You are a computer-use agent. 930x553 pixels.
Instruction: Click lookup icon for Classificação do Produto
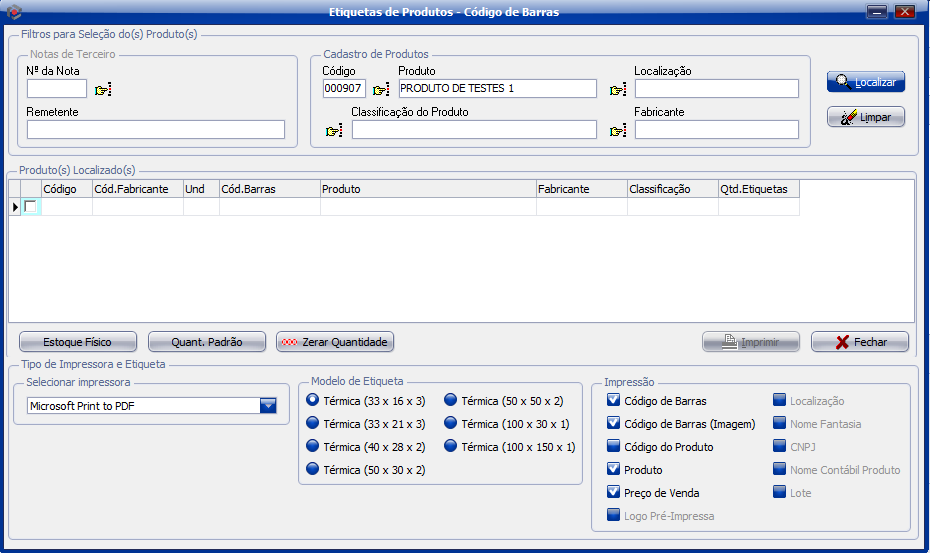pyautogui.click(x=334, y=131)
